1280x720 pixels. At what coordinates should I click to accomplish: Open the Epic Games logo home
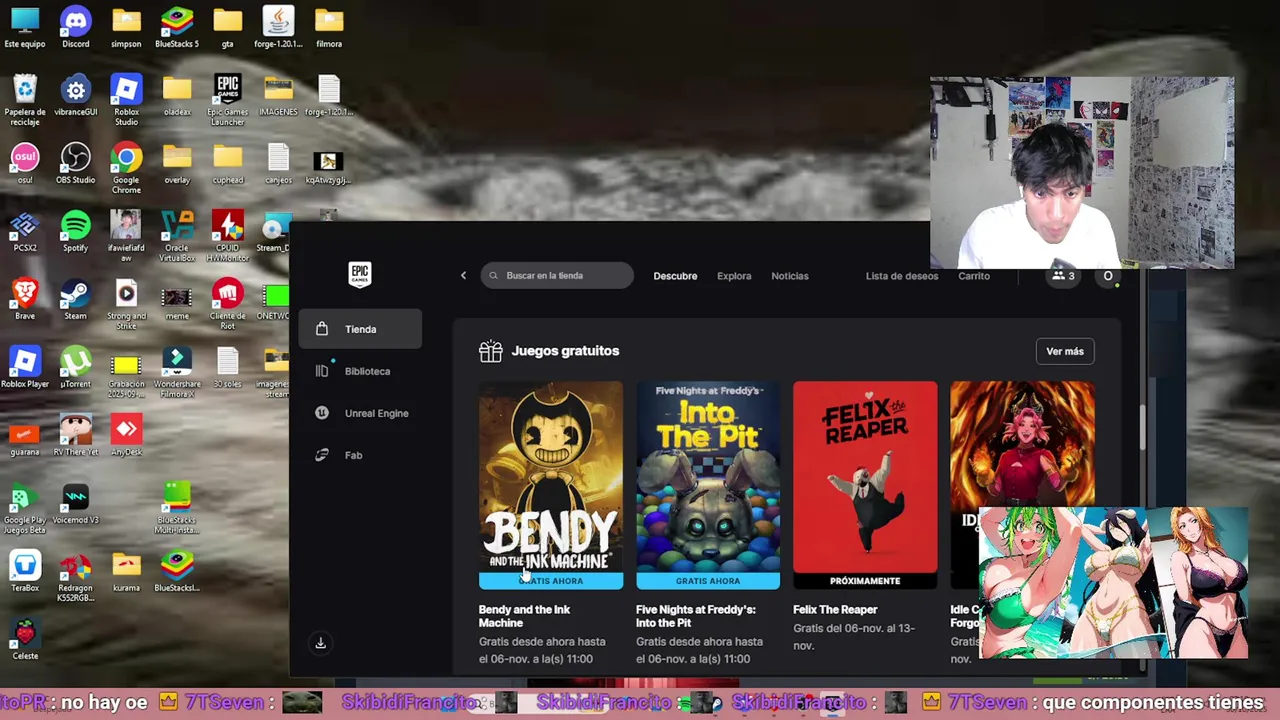pos(360,275)
